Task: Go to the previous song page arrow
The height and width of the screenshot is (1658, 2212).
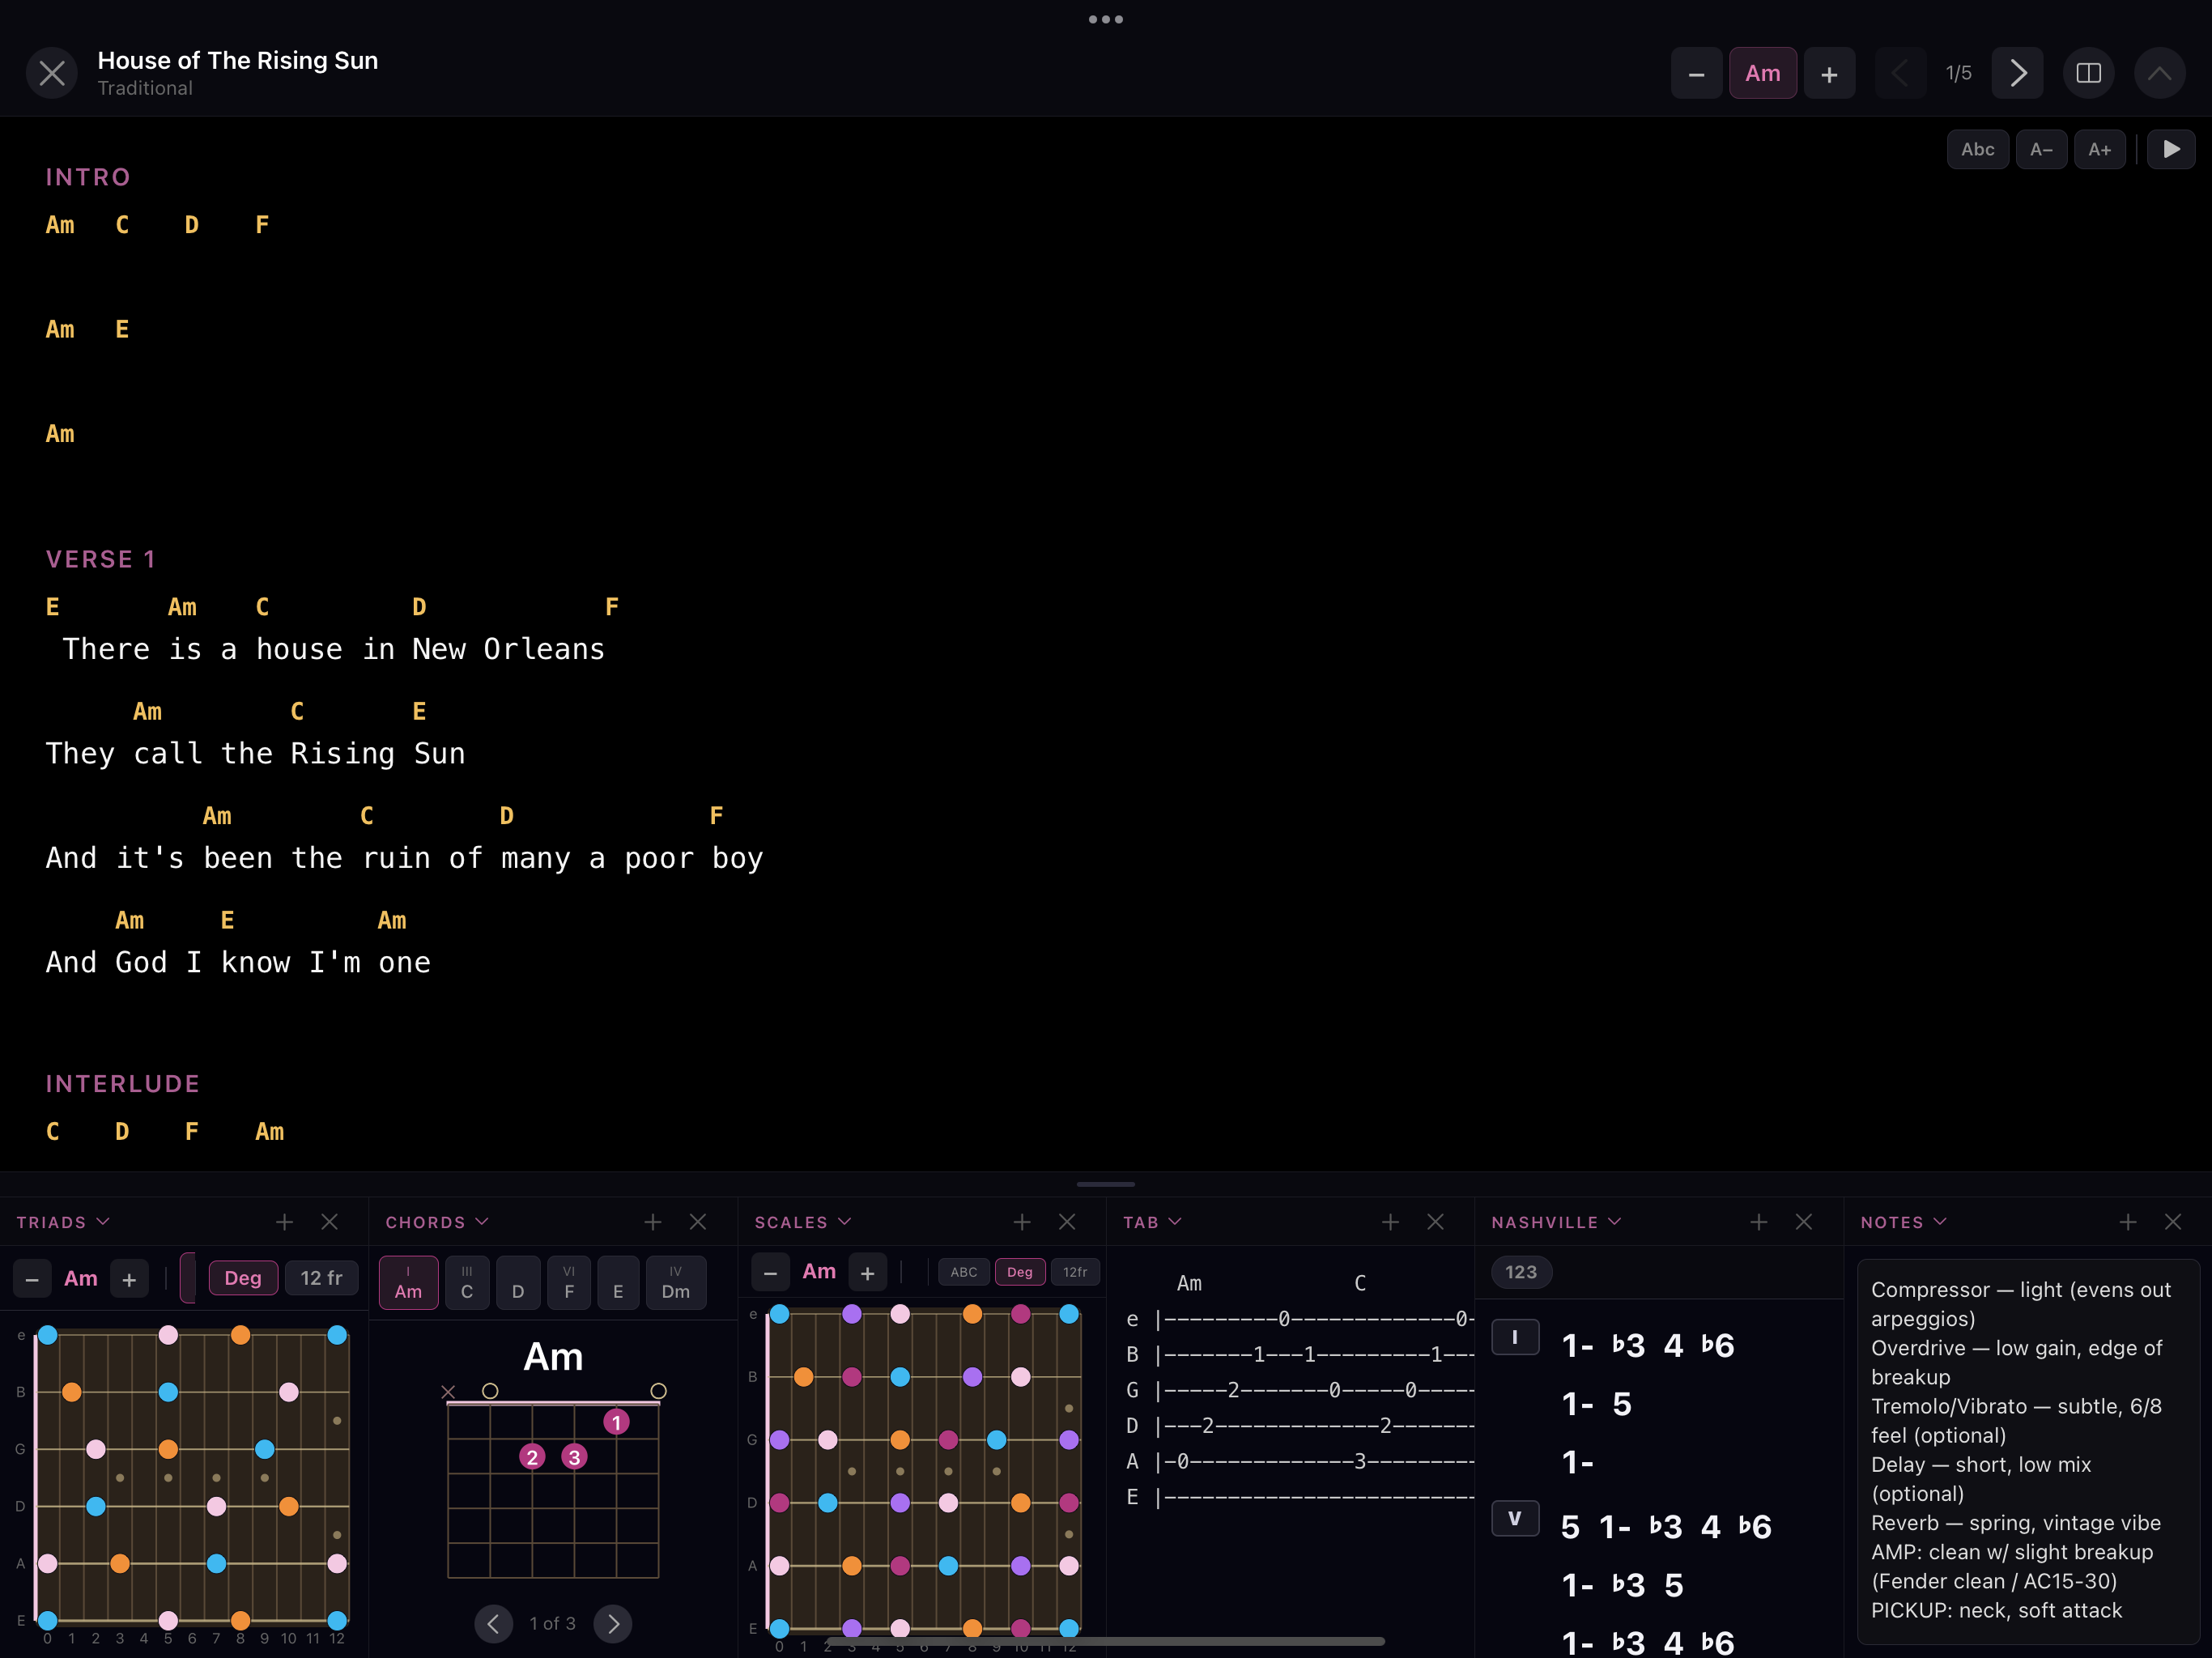Action: [1899, 73]
